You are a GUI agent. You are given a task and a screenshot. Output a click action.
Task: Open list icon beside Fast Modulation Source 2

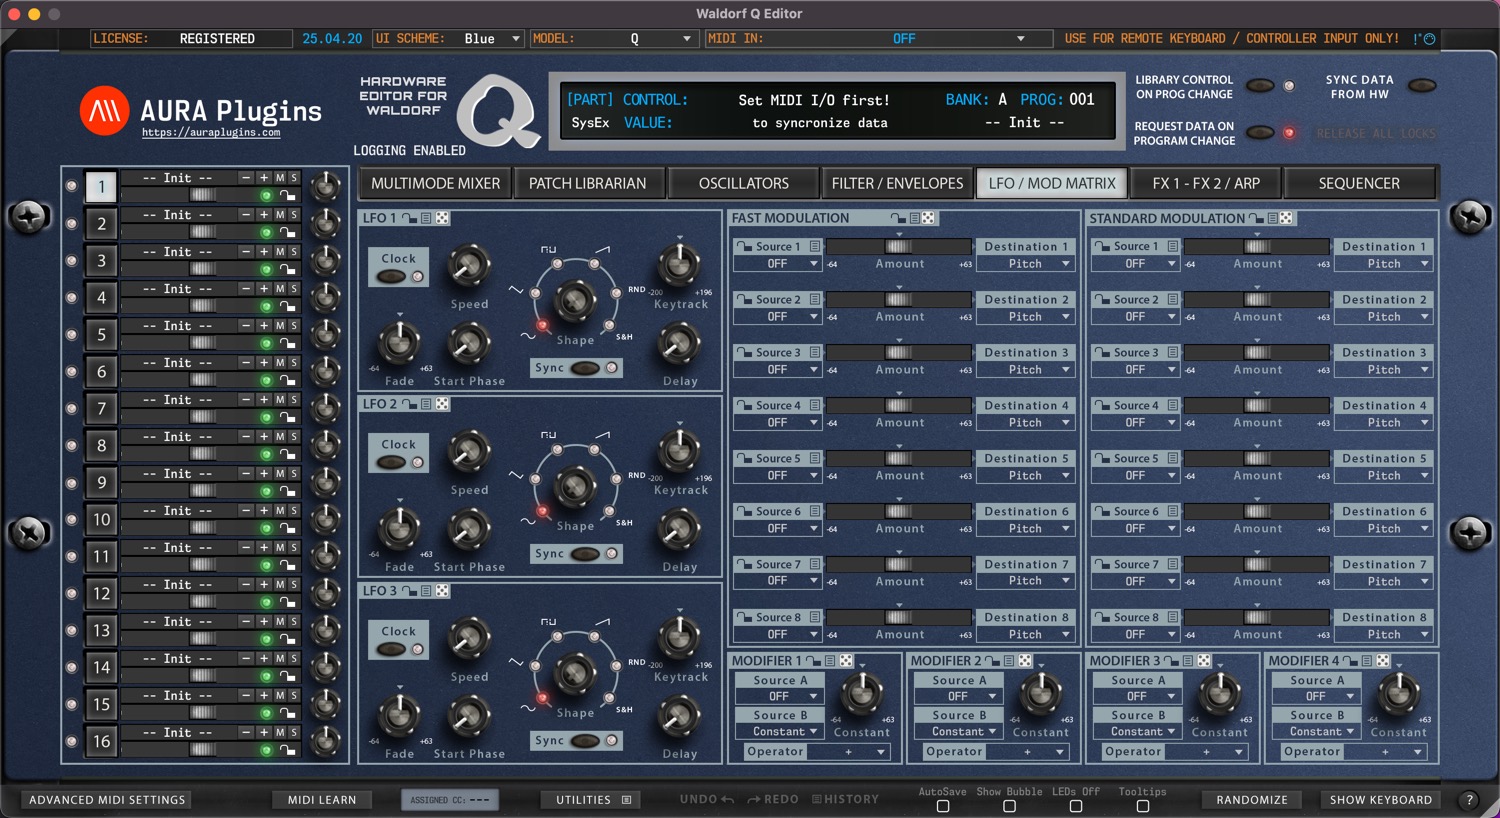coord(815,299)
